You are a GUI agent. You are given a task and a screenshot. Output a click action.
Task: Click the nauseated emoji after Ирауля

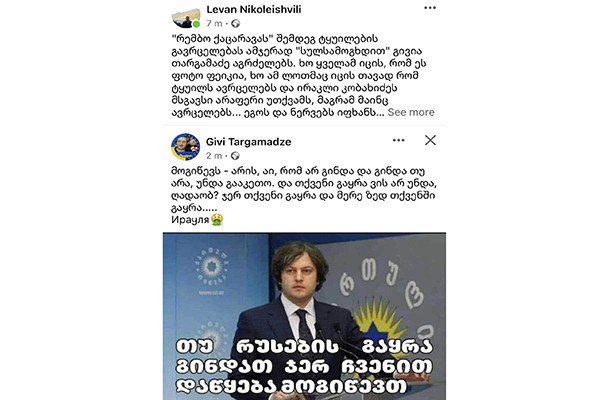point(217,220)
